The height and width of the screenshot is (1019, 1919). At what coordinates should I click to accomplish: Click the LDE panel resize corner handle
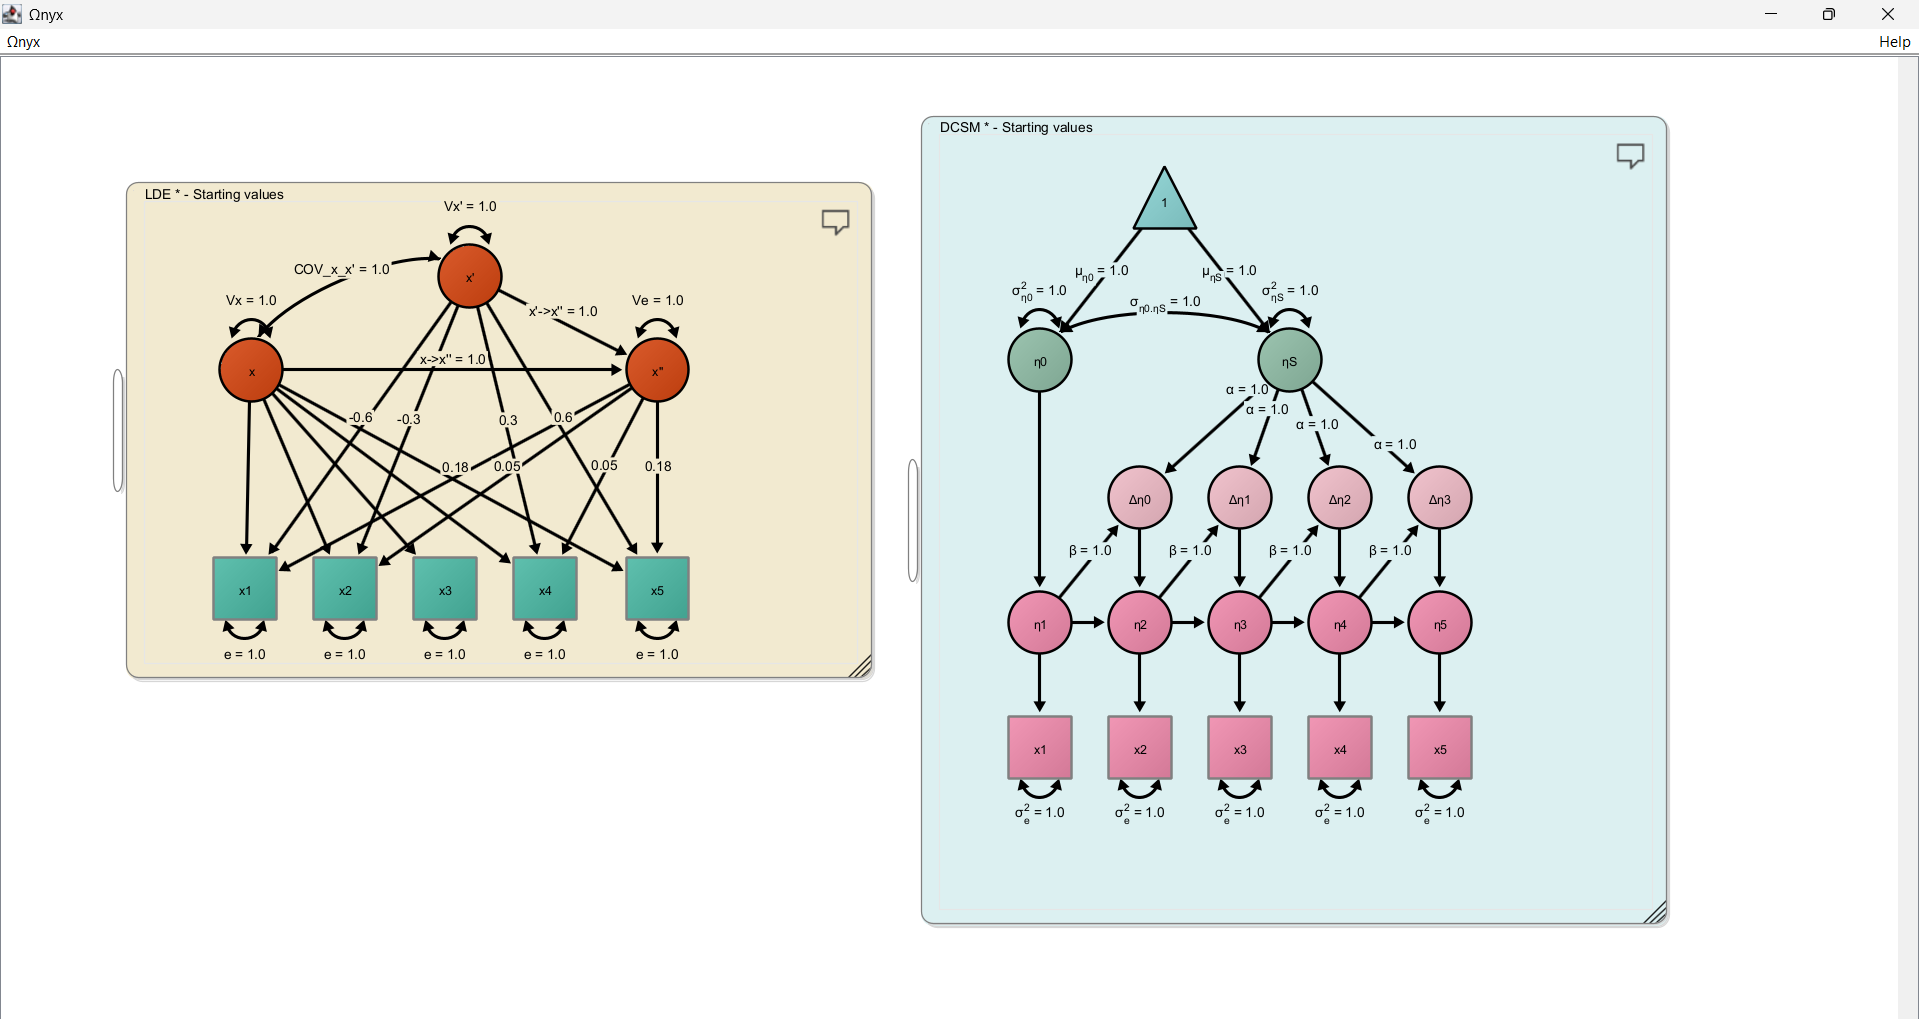[861, 667]
